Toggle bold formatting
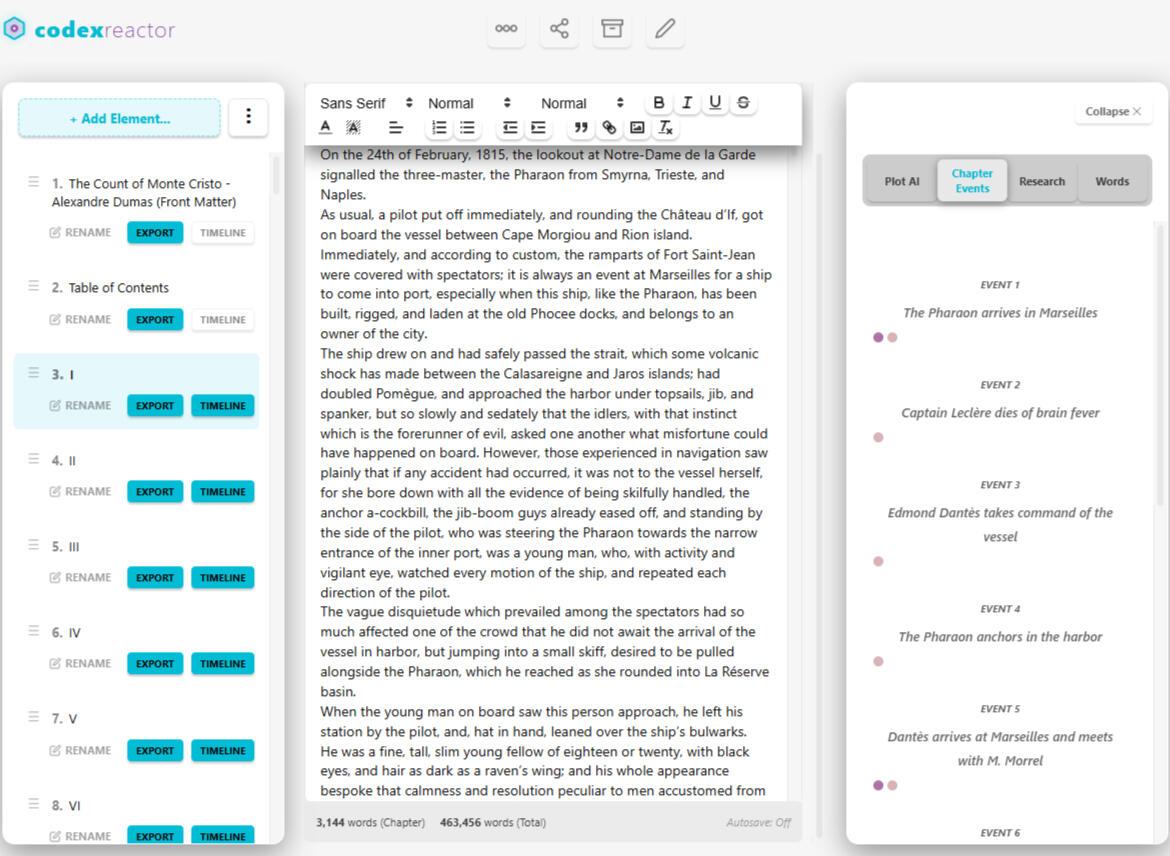The height and width of the screenshot is (856, 1170). (x=658, y=102)
